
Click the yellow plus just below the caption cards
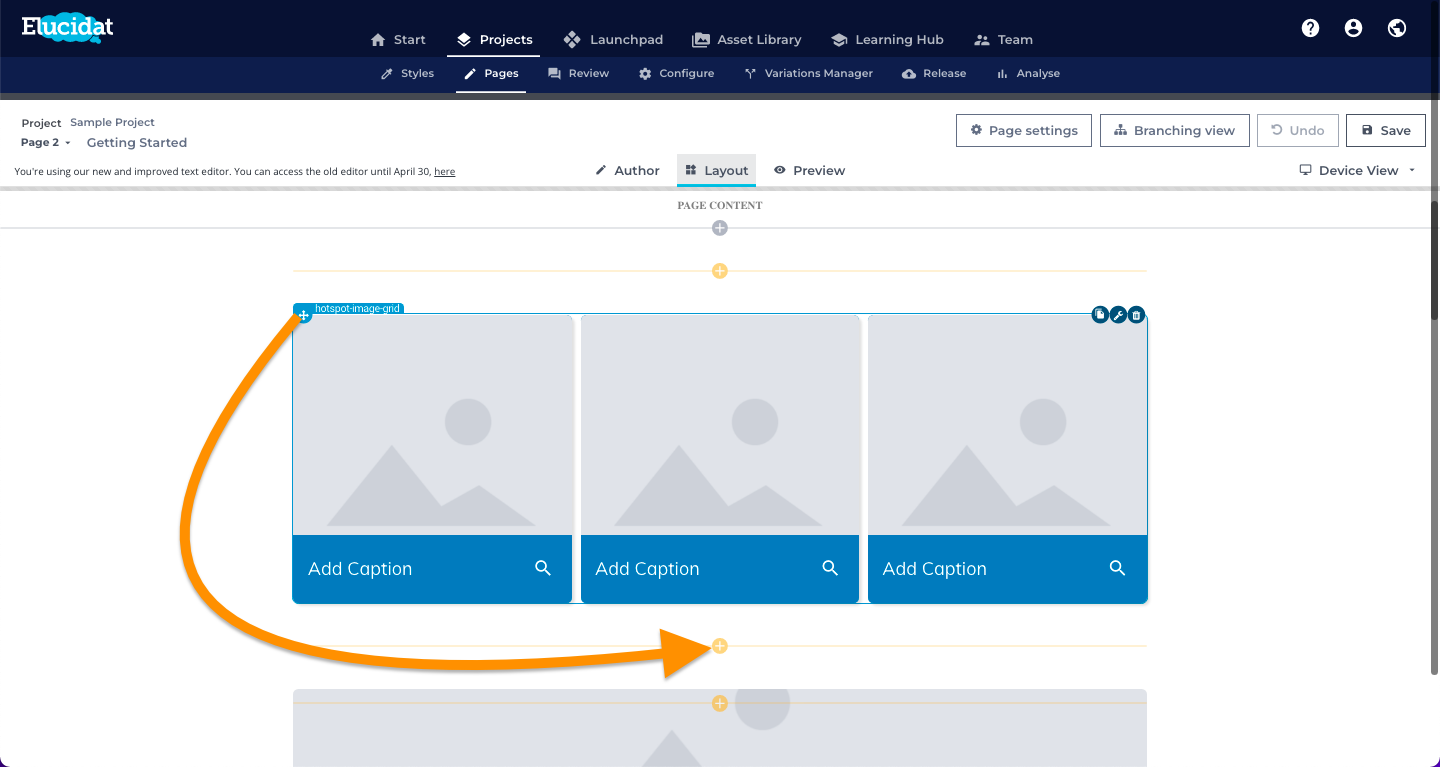click(x=720, y=646)
